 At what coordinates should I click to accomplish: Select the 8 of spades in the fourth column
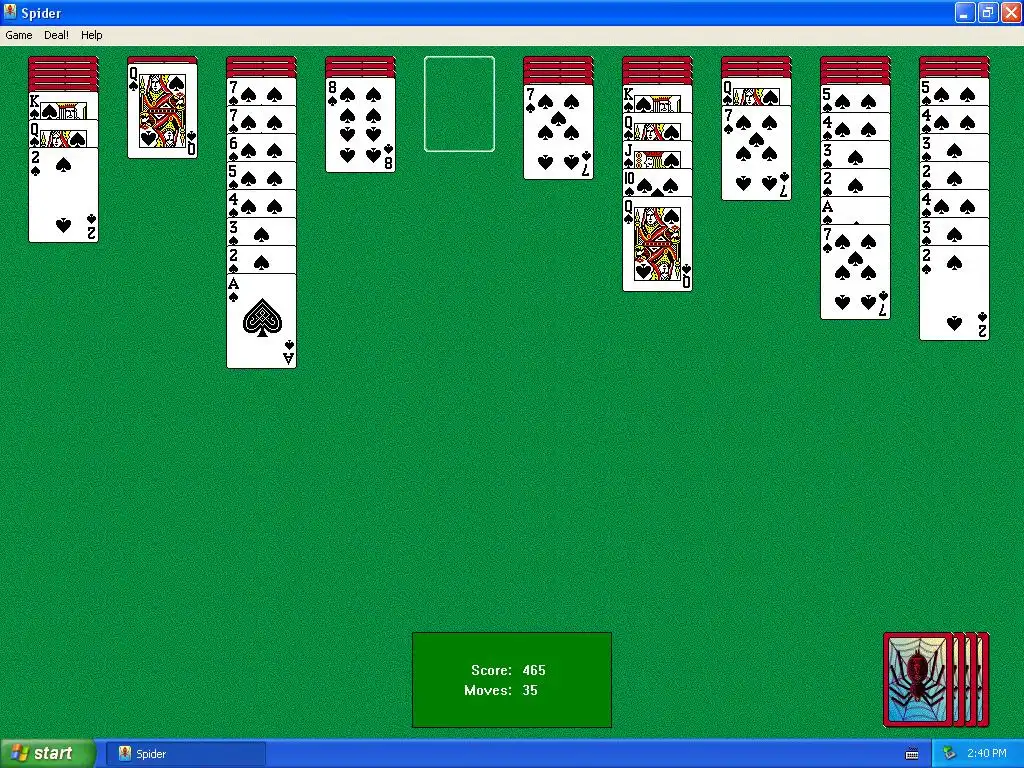(360, 125)
